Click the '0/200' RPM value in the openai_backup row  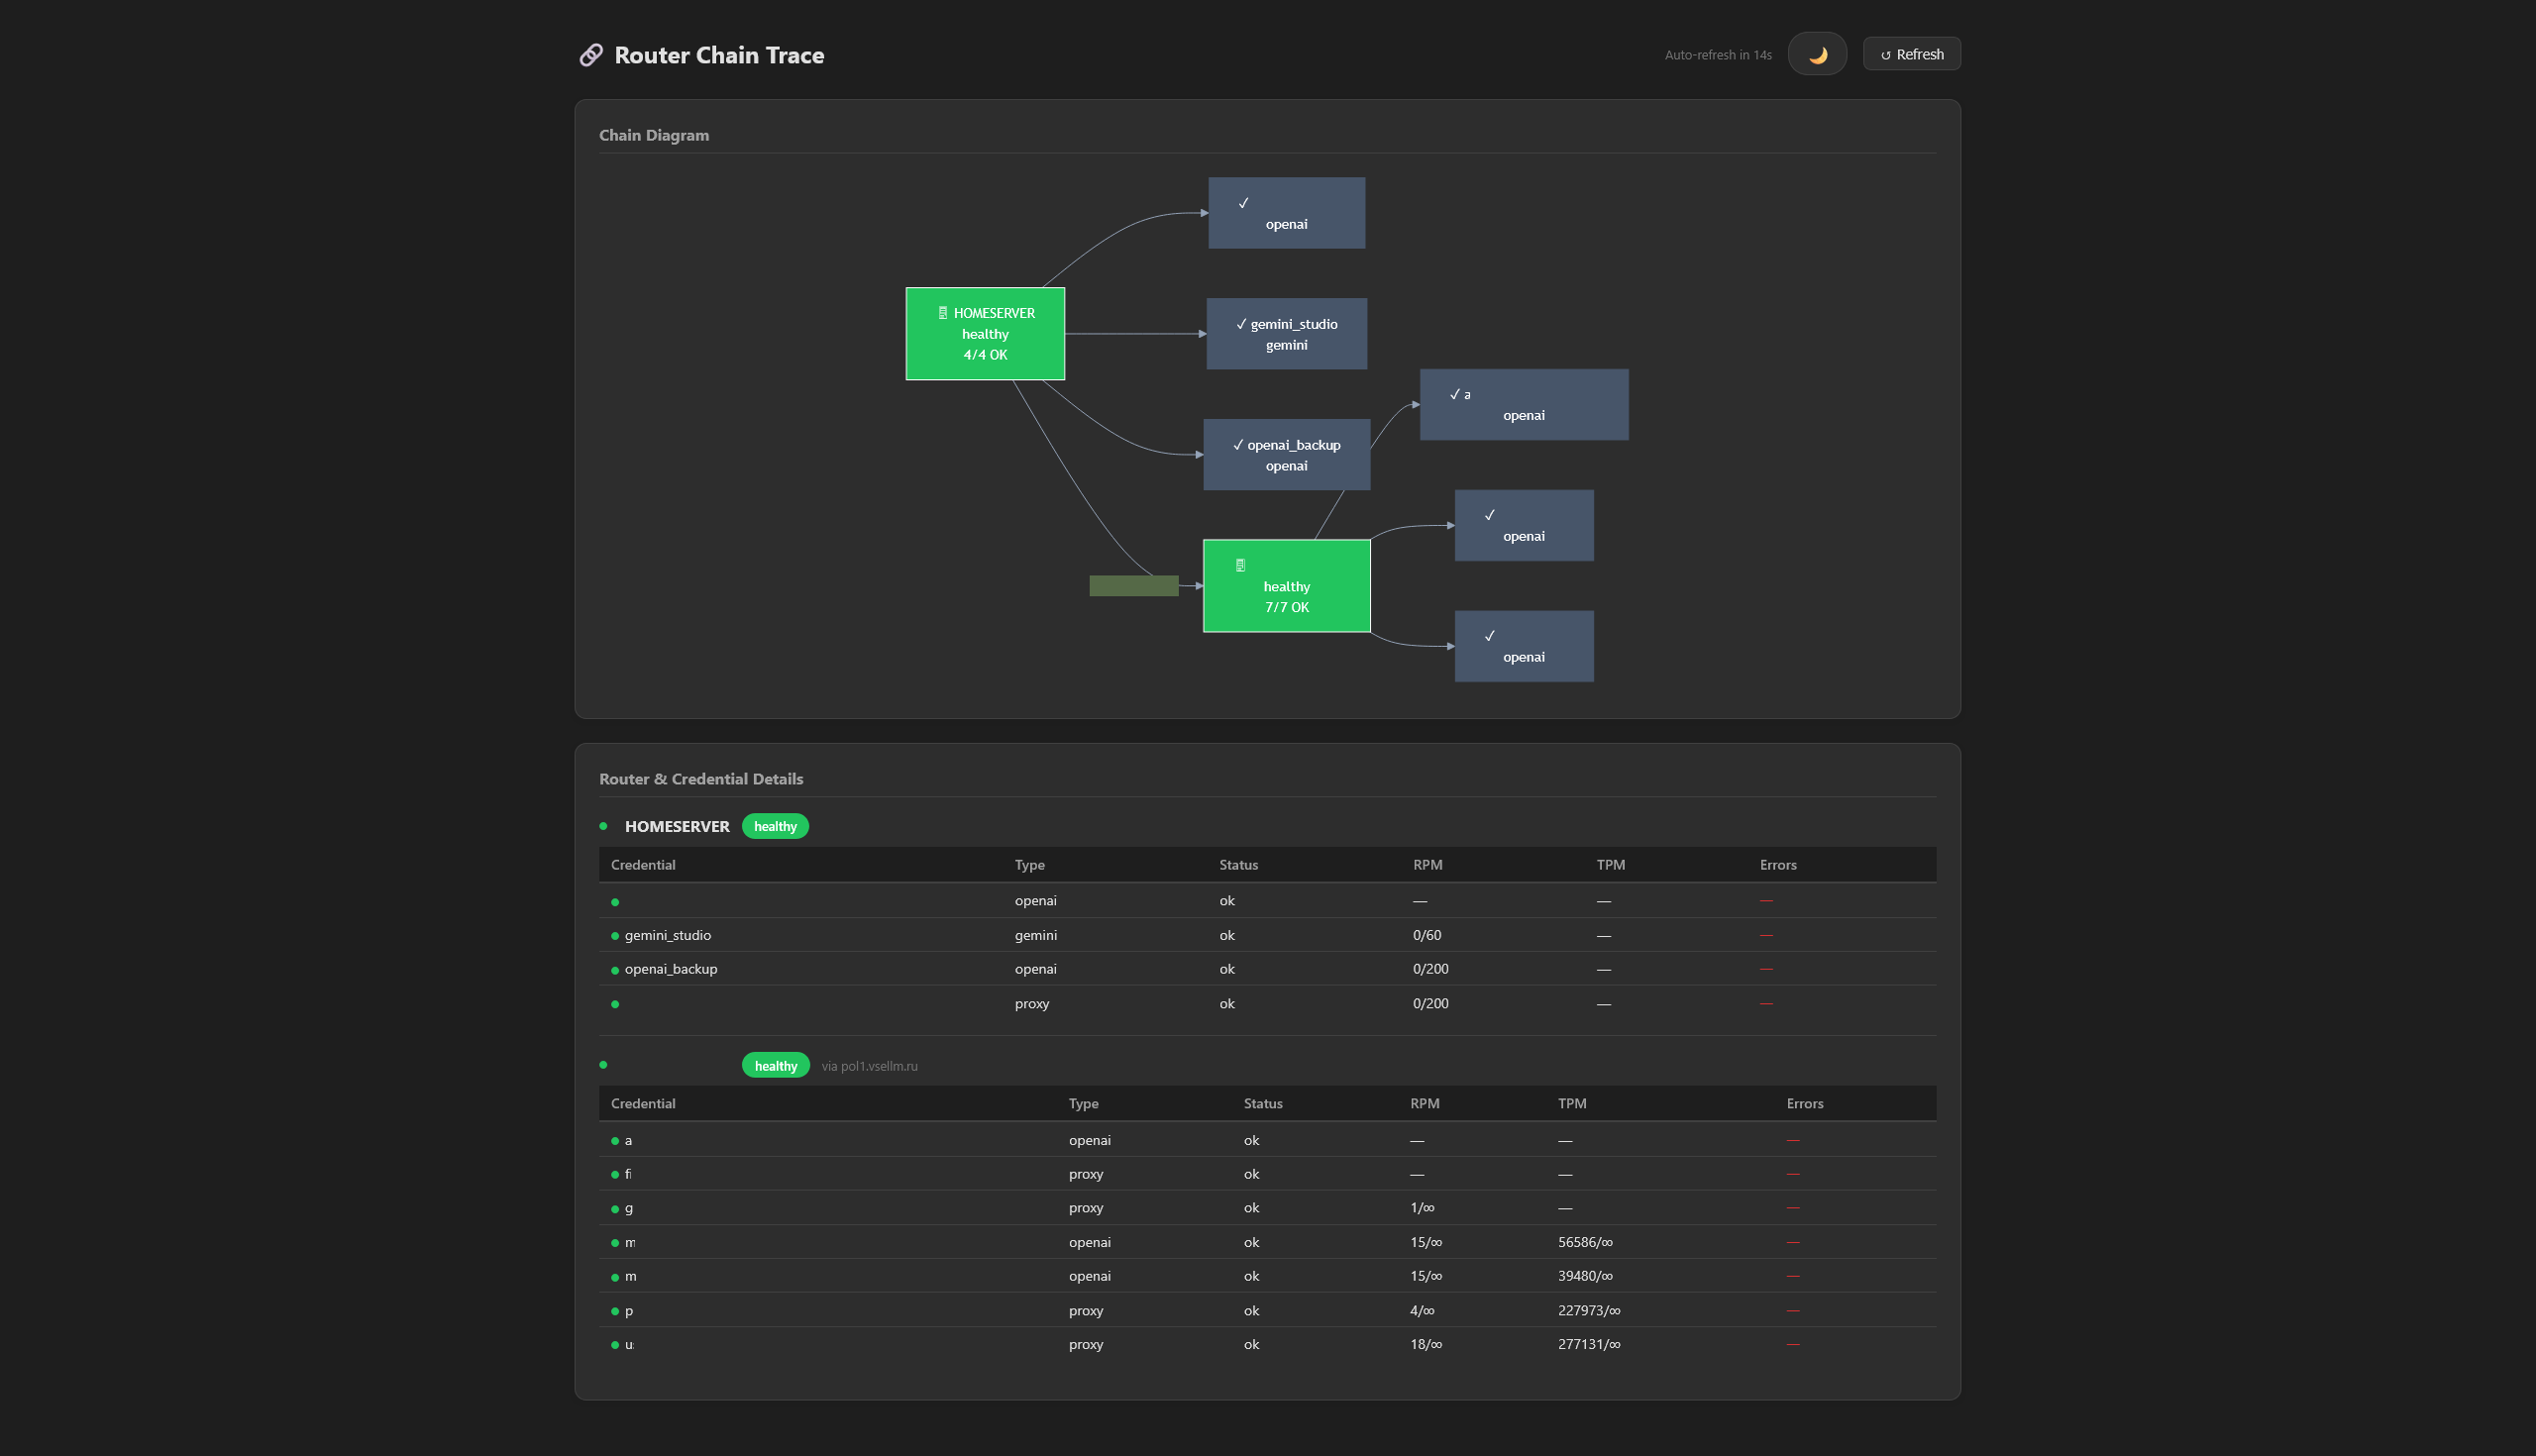[1430, 969]
